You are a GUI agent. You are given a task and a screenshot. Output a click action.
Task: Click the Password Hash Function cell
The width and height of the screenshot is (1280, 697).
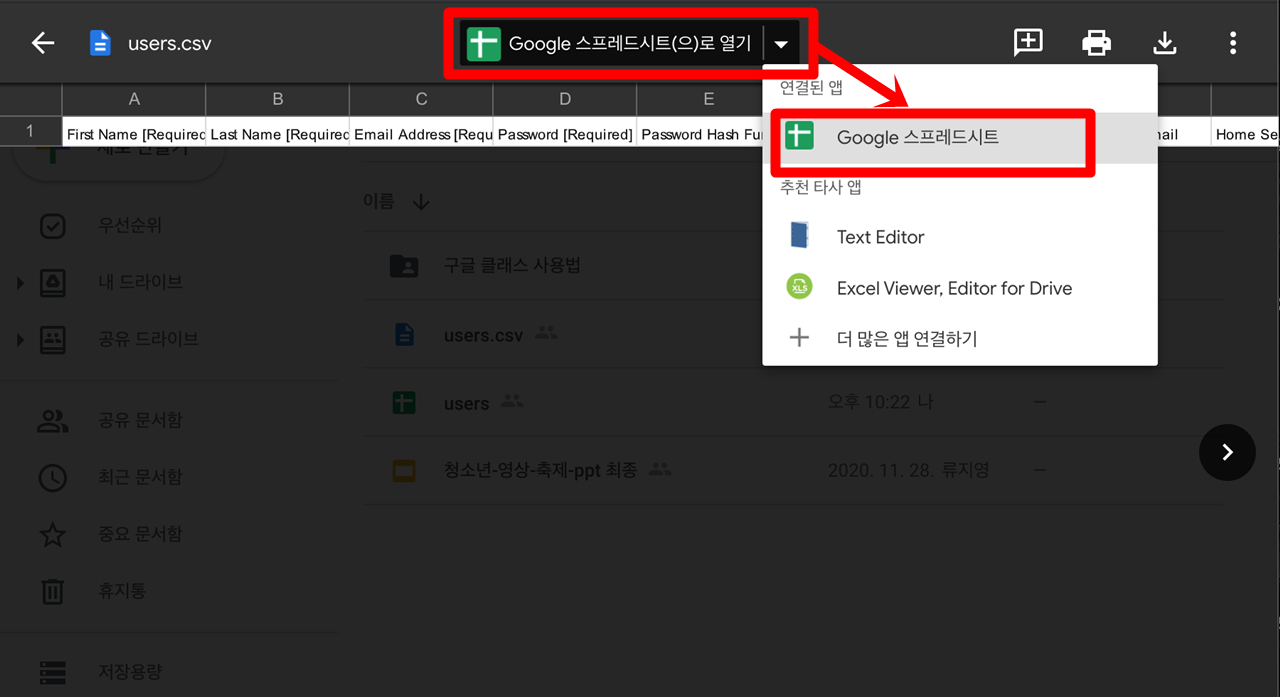pos(700,134)
